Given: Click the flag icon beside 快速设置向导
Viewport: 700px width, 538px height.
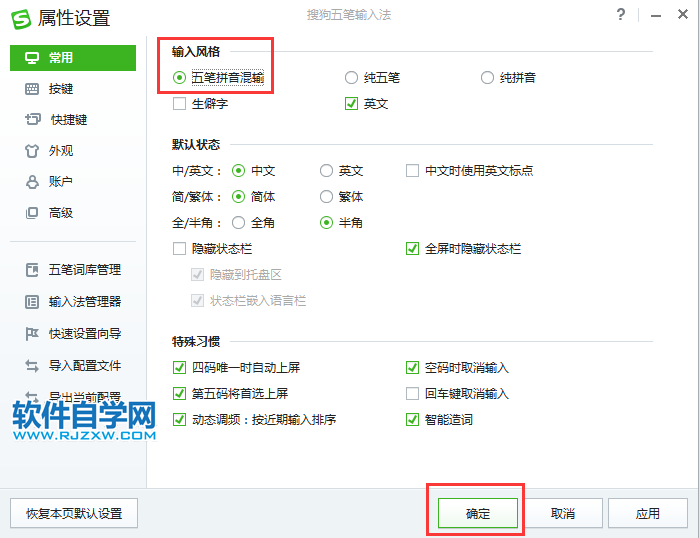Looking at the screenshot, I should [x=32, y=334].
